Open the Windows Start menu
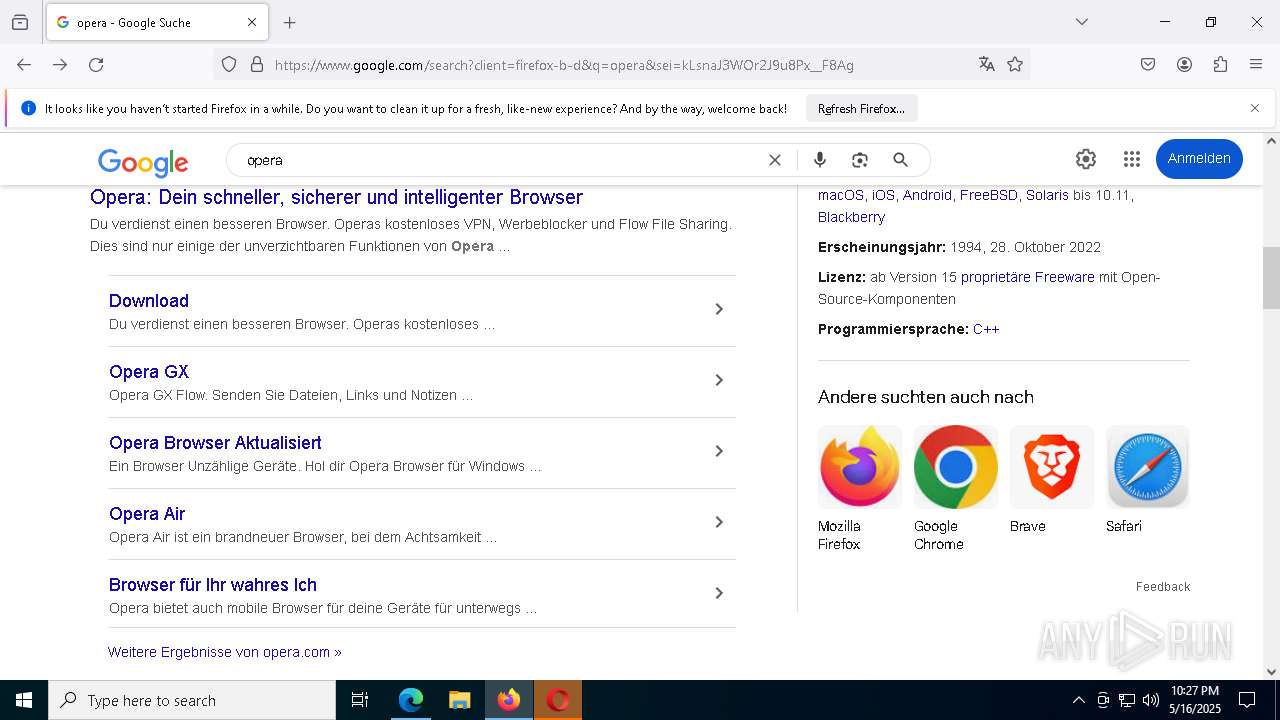Image resolution: width=1280 pixels, height=720 pixels. pos(24,700)
